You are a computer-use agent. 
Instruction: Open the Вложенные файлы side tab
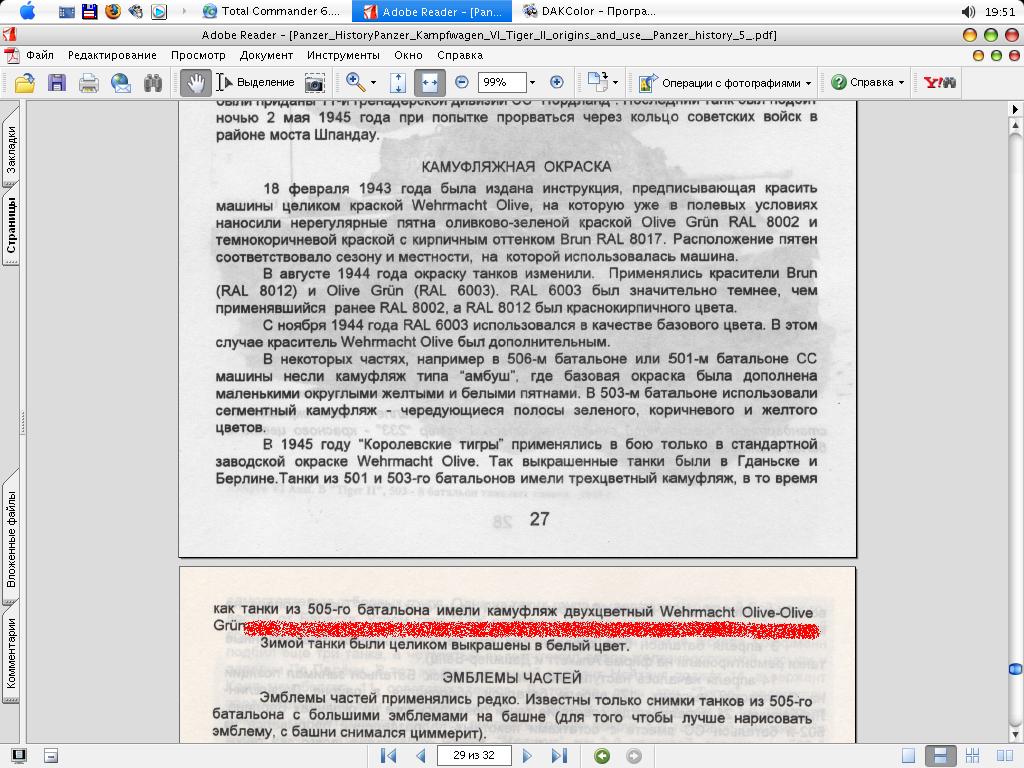tap(11, 538)
